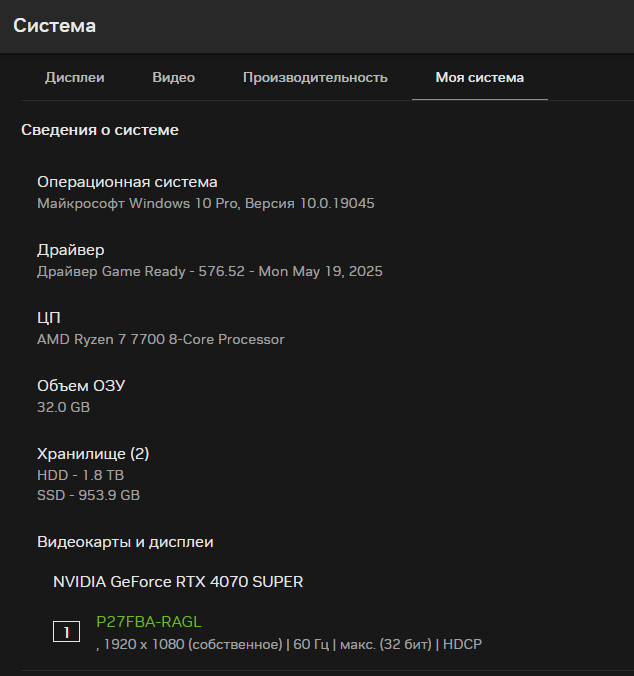Click the Сведения о системе heading
This screenshot has width=634, height=676.
[x=100, y=130]
